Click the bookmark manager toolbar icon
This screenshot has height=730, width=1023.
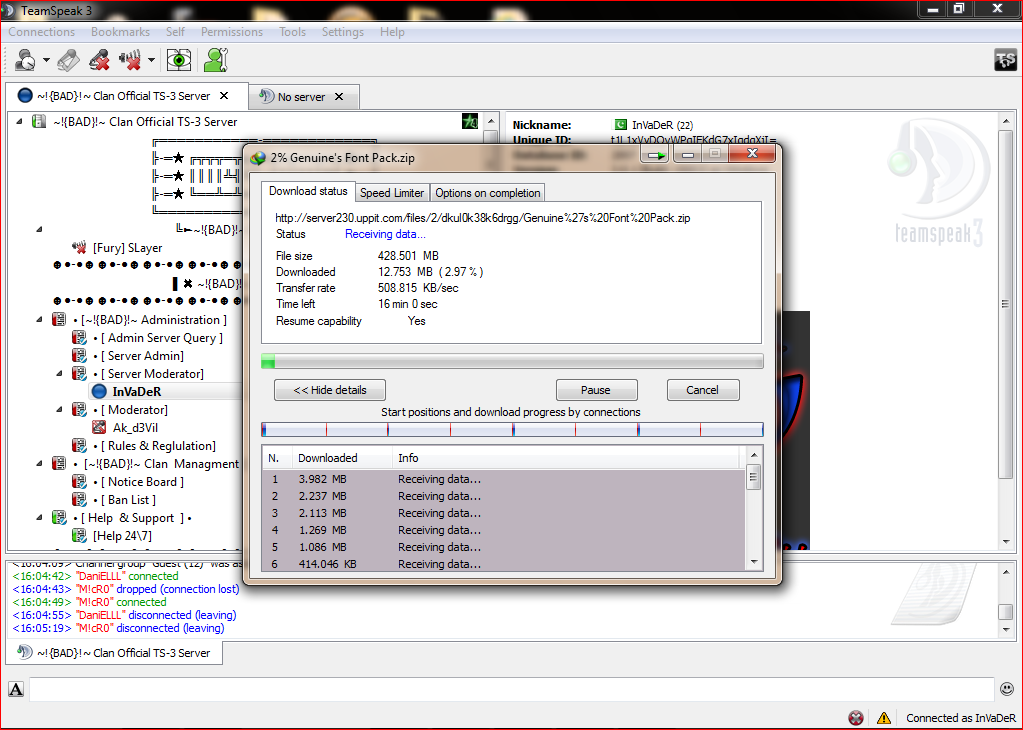(68, 60)
